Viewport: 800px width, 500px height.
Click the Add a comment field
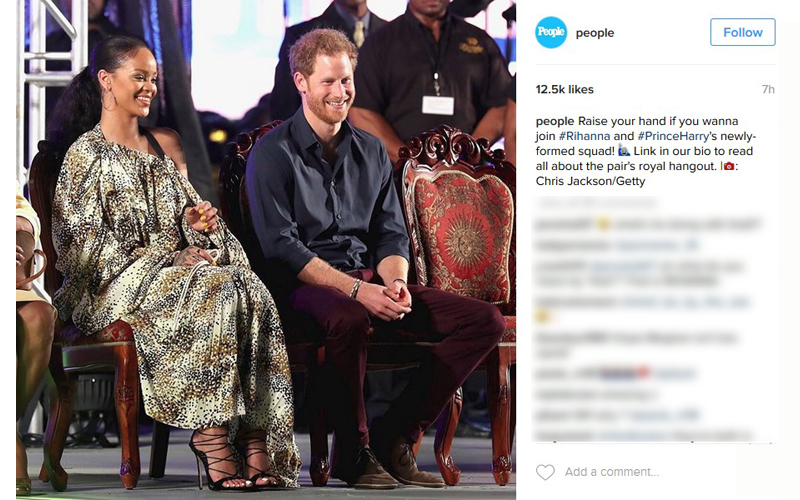611,472
